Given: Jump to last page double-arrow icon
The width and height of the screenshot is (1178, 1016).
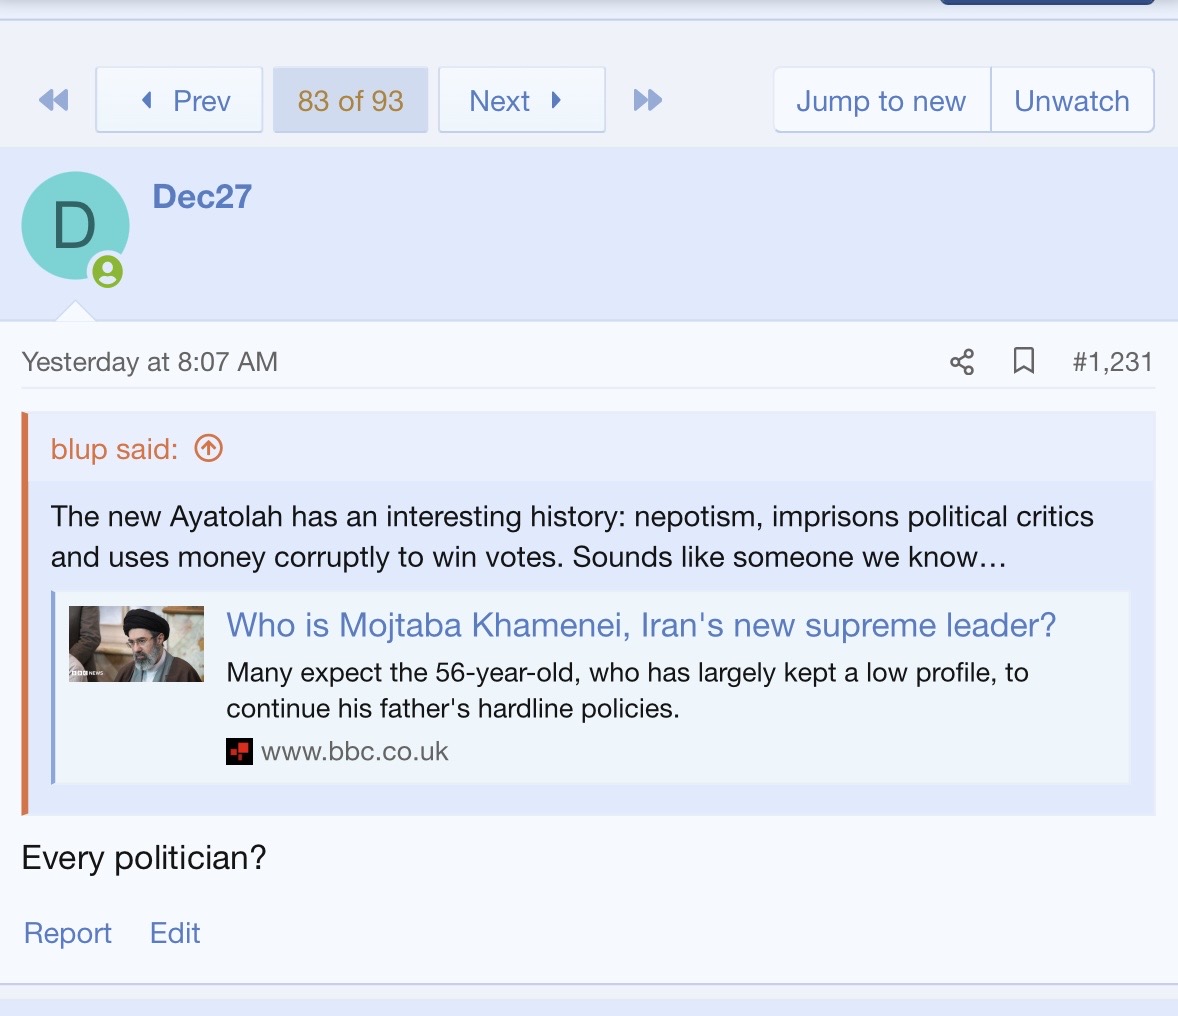Looking at the screenshot, I should pos(648,100).
